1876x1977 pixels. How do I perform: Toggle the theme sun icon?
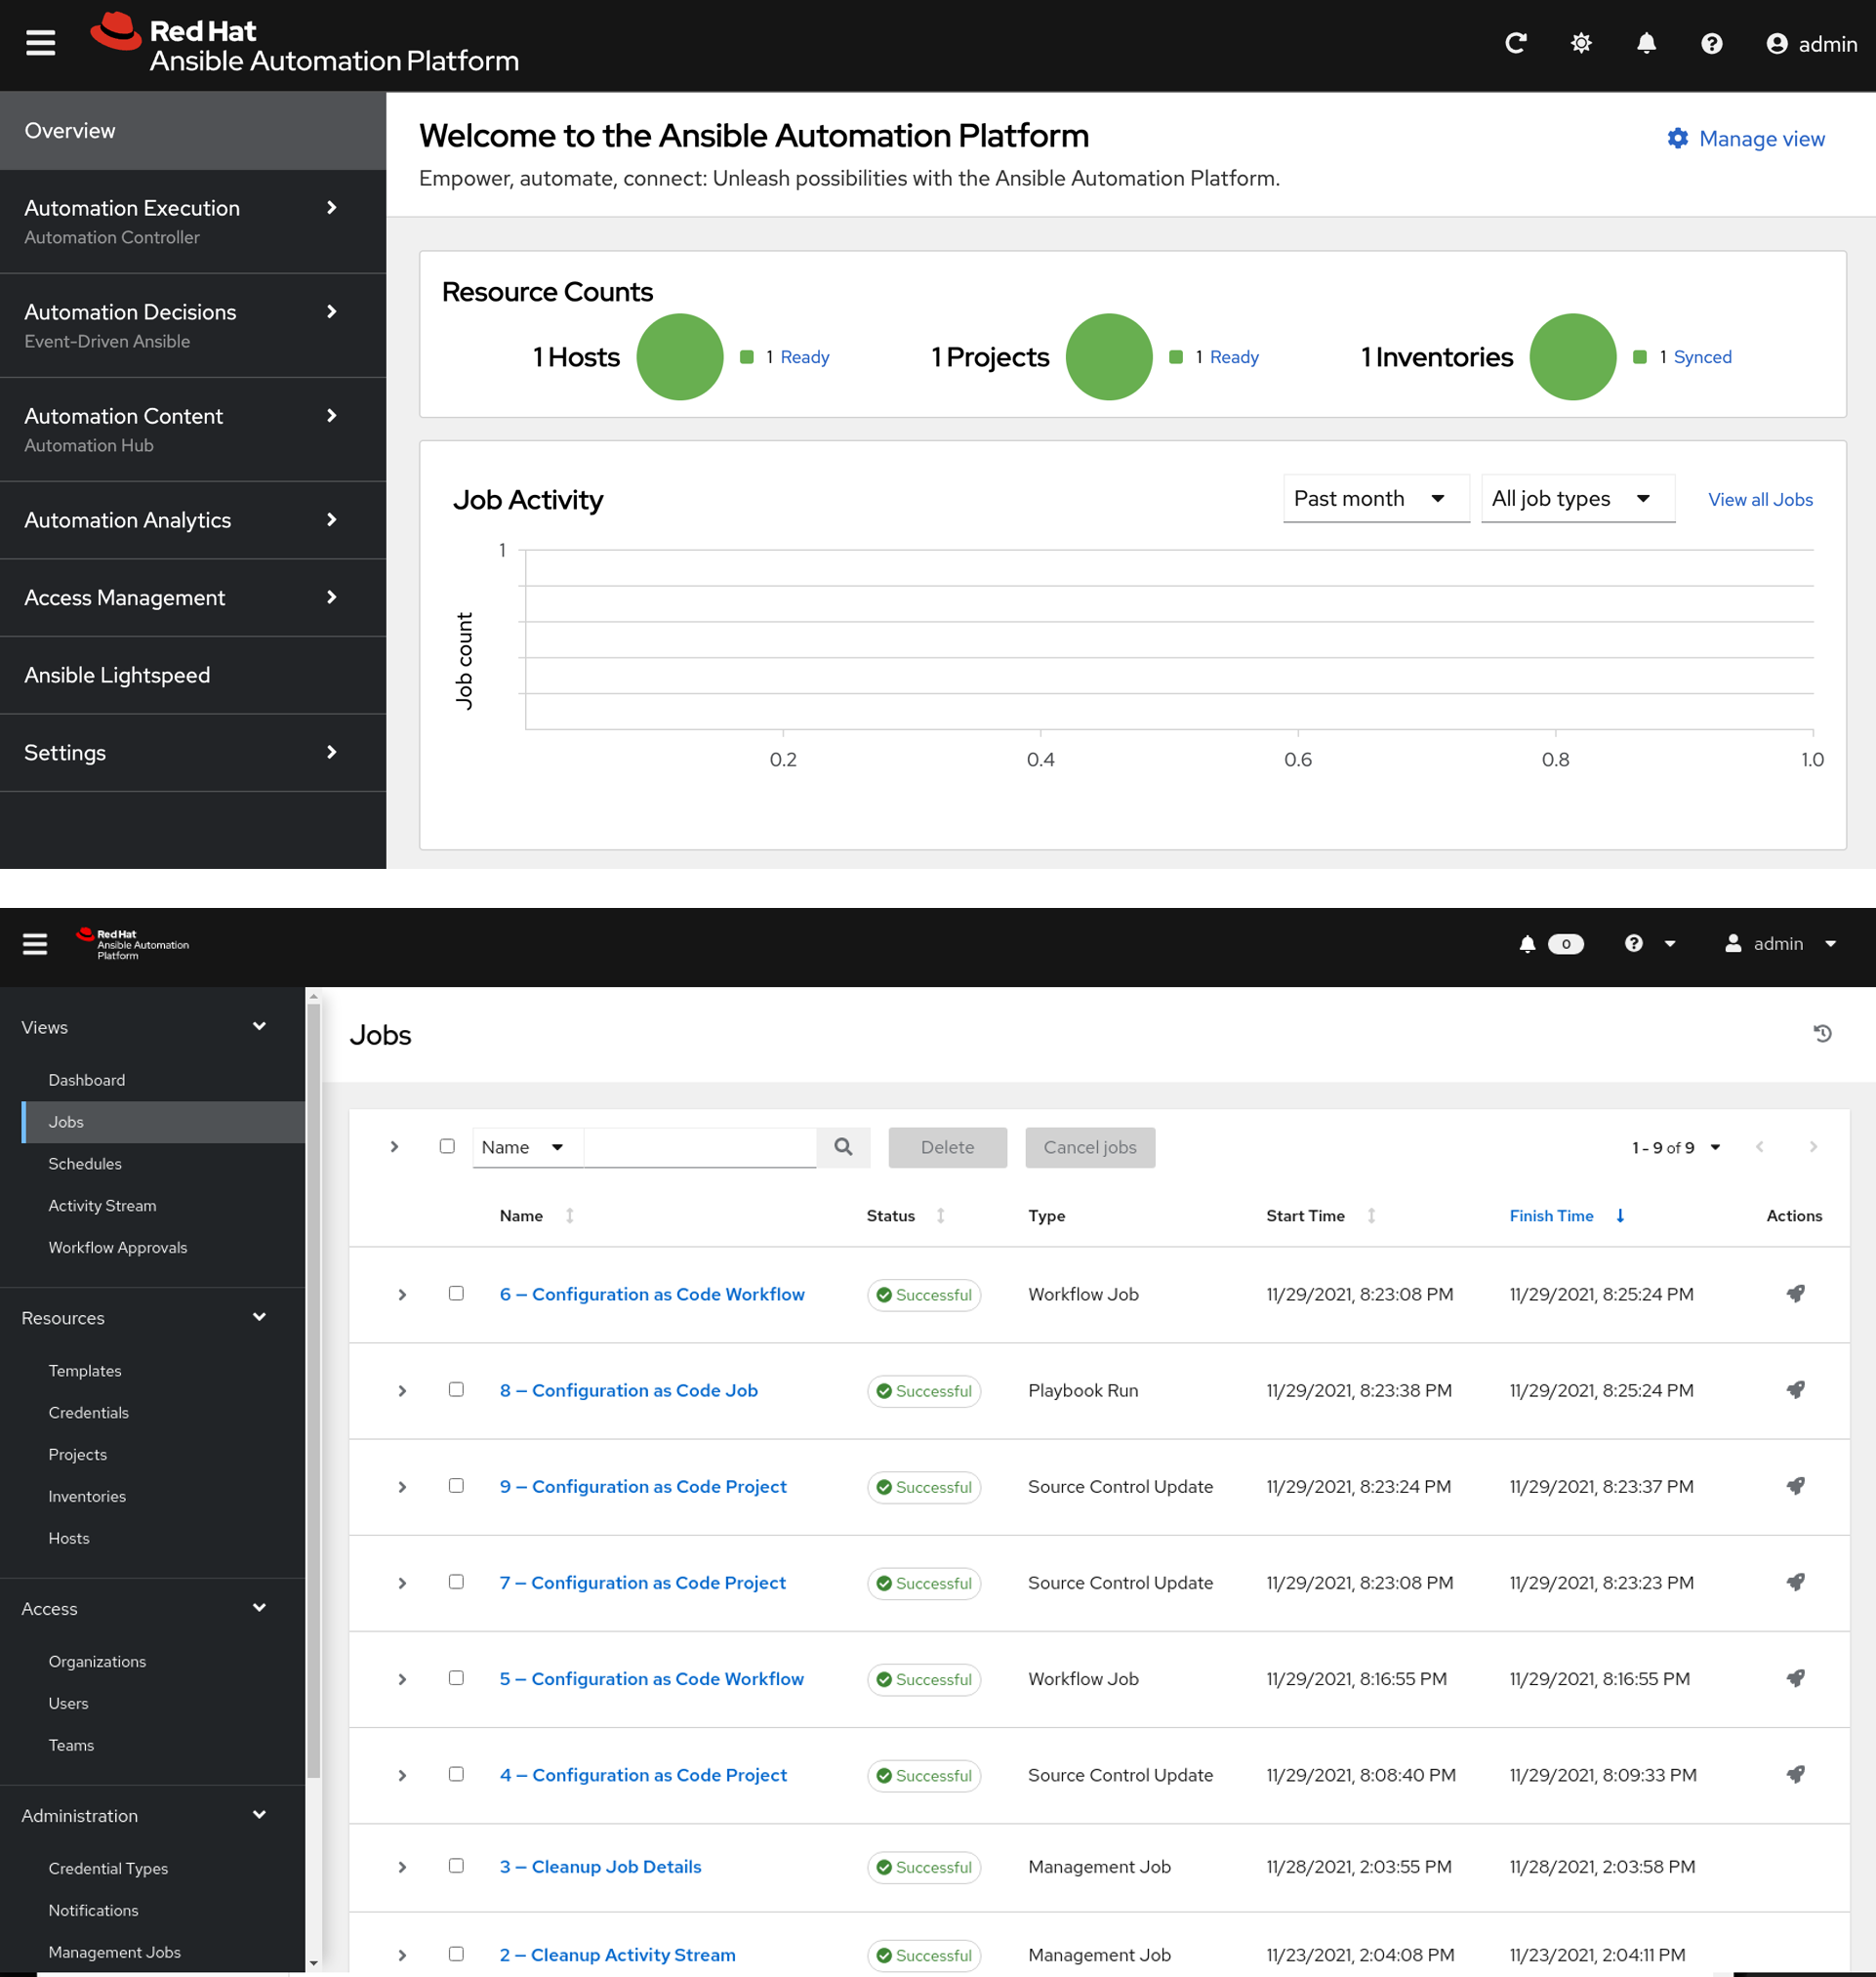coord(1581,43)
